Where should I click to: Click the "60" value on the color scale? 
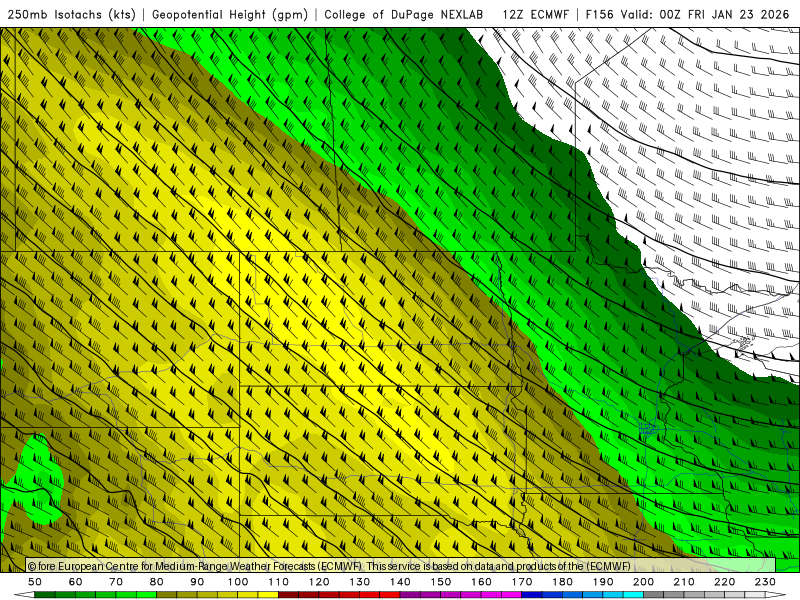pos(76,582)
